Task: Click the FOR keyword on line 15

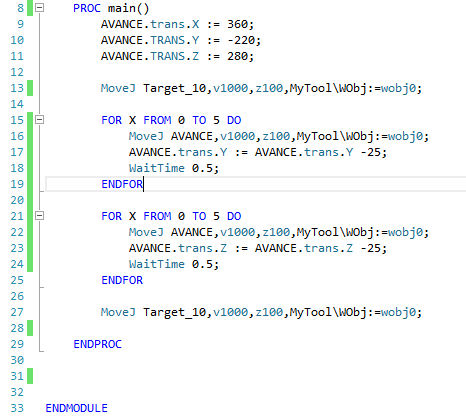Action: click(111, 120)
